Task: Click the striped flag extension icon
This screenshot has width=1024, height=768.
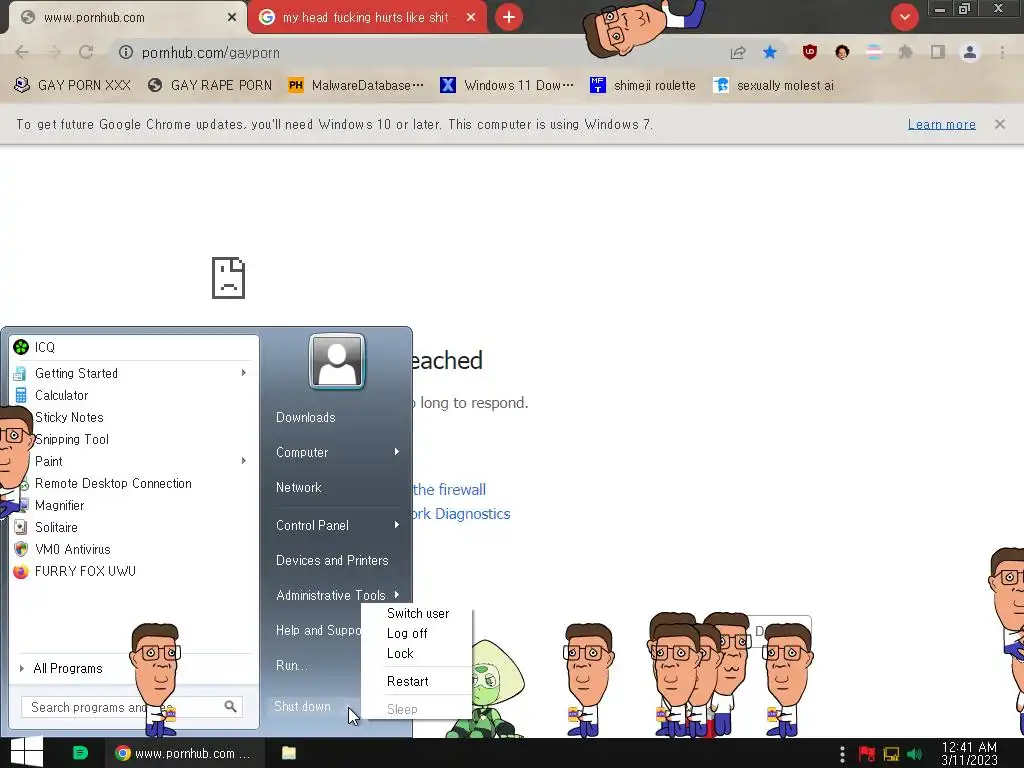Action: (x=874, y=52)
